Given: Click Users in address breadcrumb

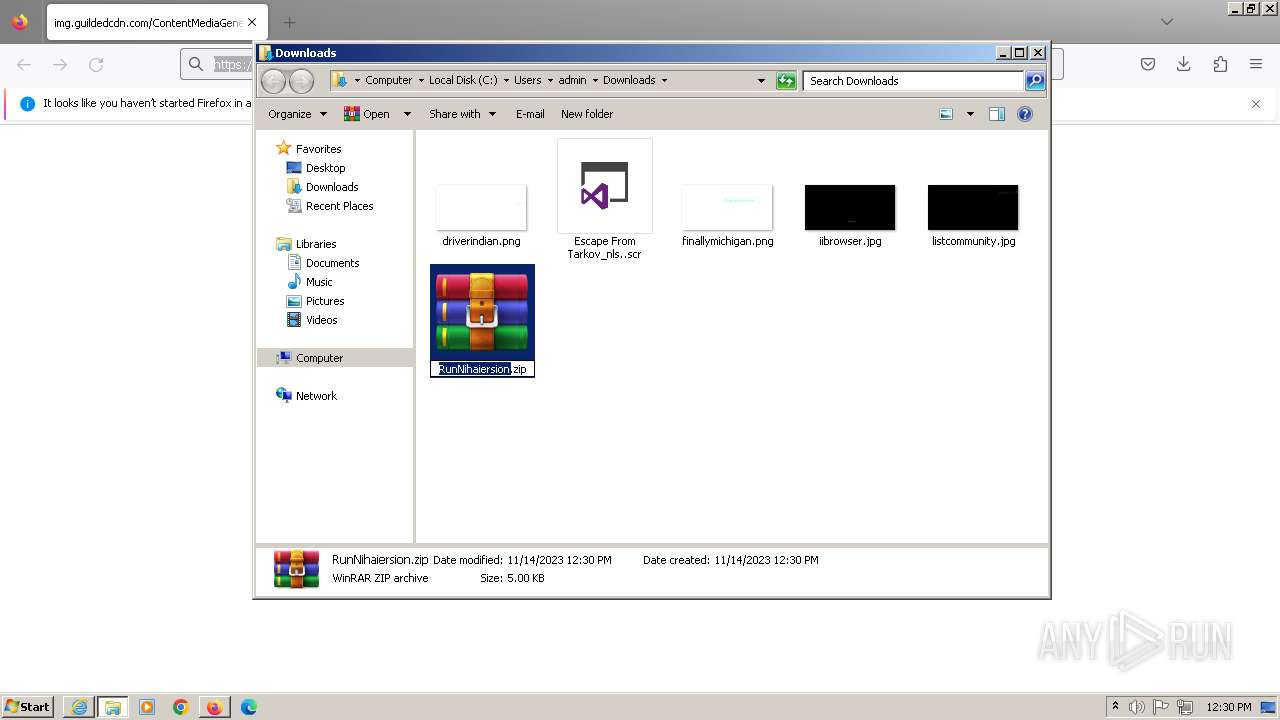Looking at the screenshot, I should tap(528, 80).
